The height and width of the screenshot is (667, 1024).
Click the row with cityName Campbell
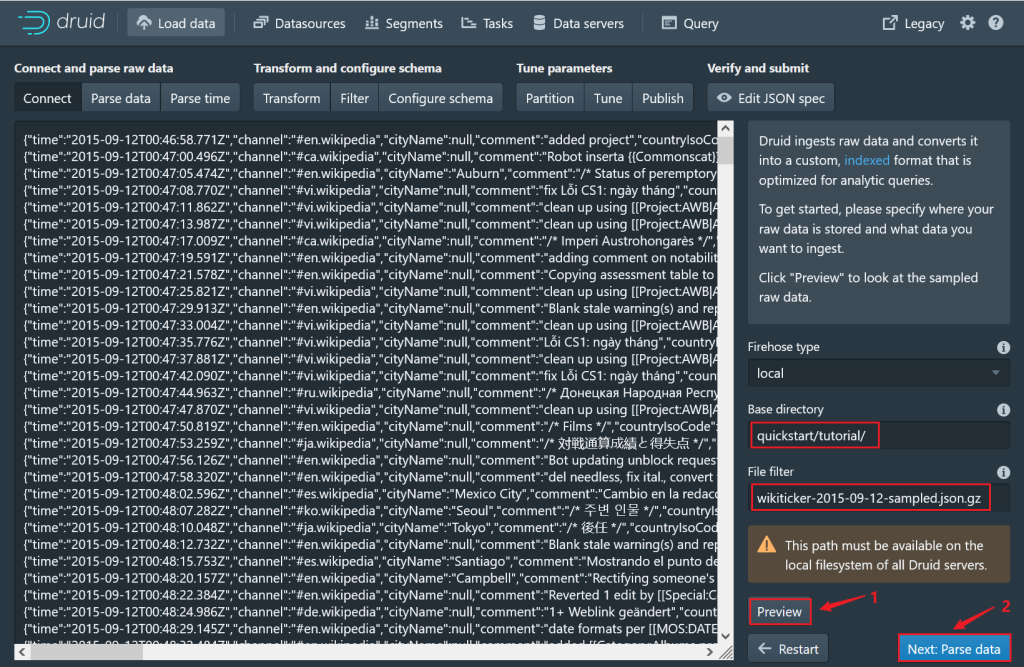point(370,578)
